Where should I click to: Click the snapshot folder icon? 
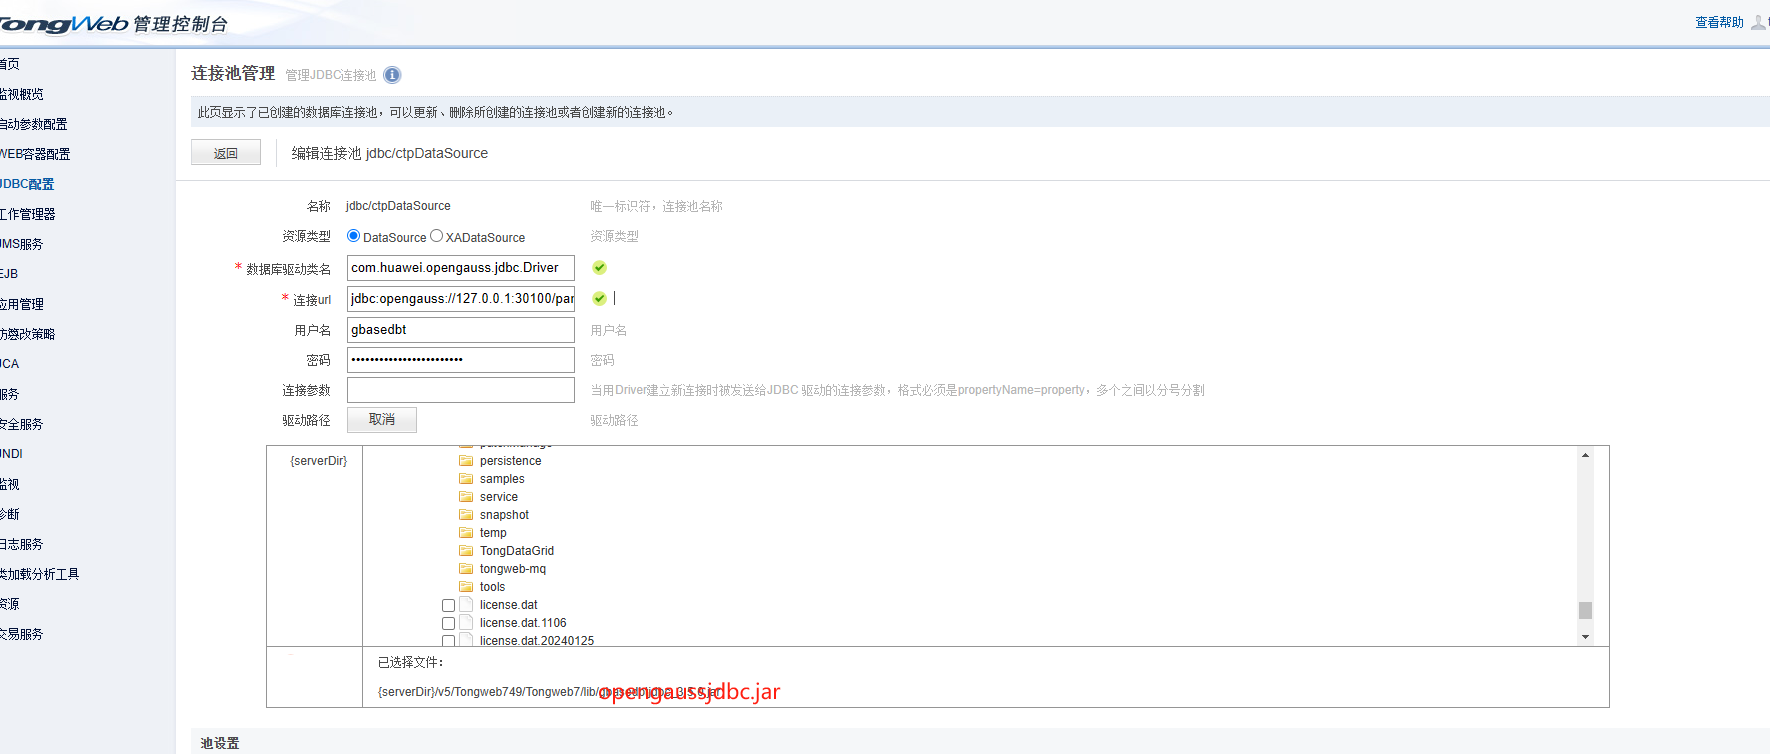click(x=466, y=515)
